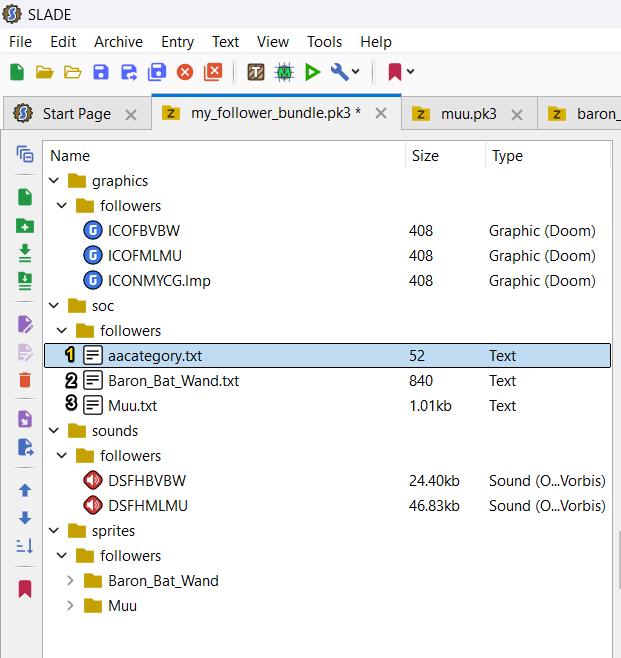
Task: Click the Save As floppy with arrow icon
Action: 129,72
